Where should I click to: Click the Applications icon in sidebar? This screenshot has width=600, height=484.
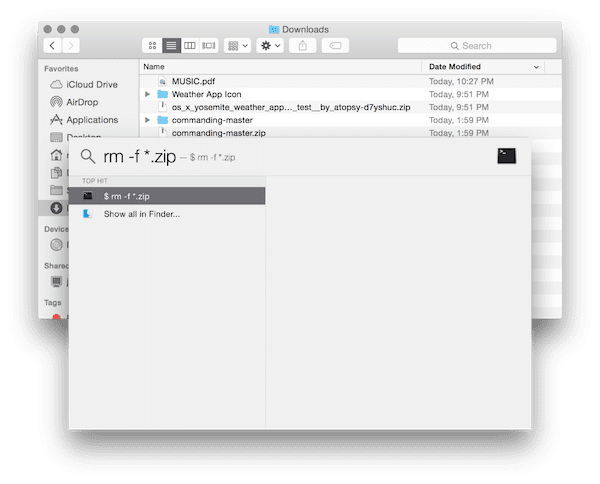point(56,120)
